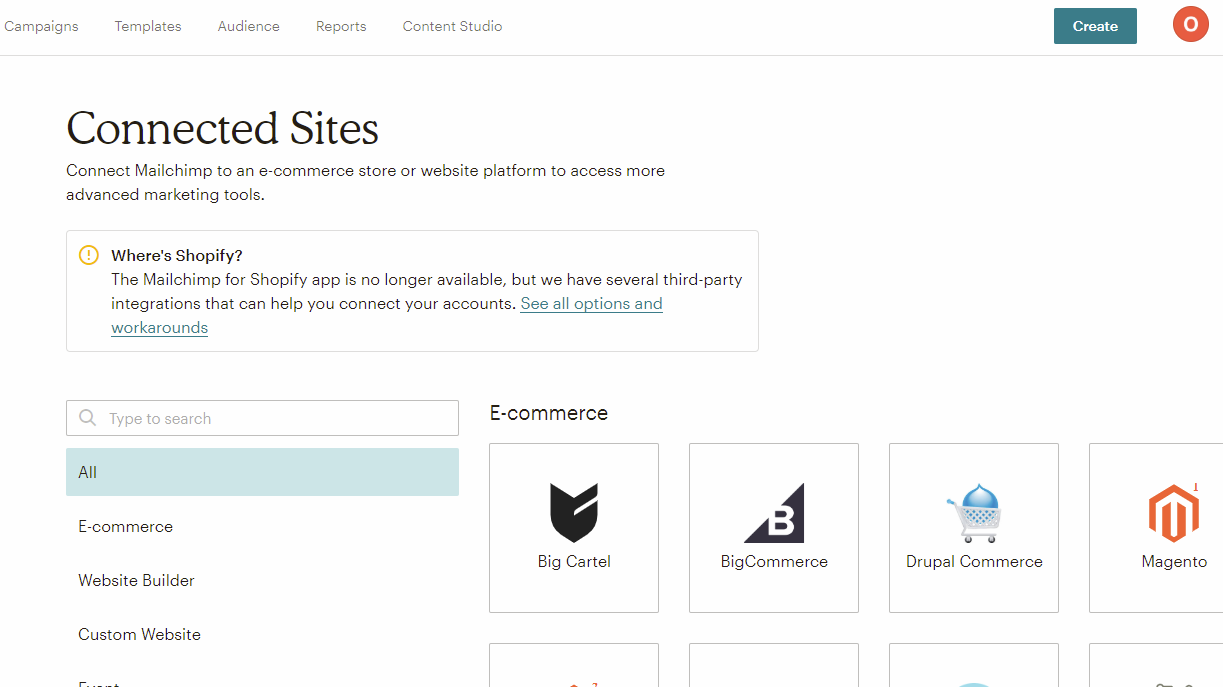Click the magnifier icon in search box

(x=88, y=418)
